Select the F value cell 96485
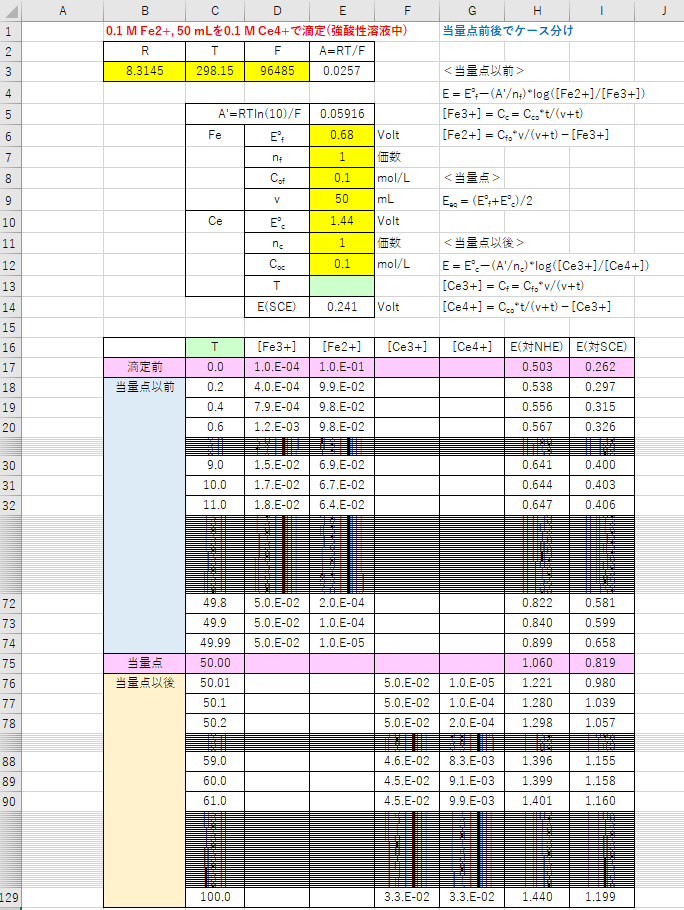Viewport: 684px width, 910px height. pos(277,71)
